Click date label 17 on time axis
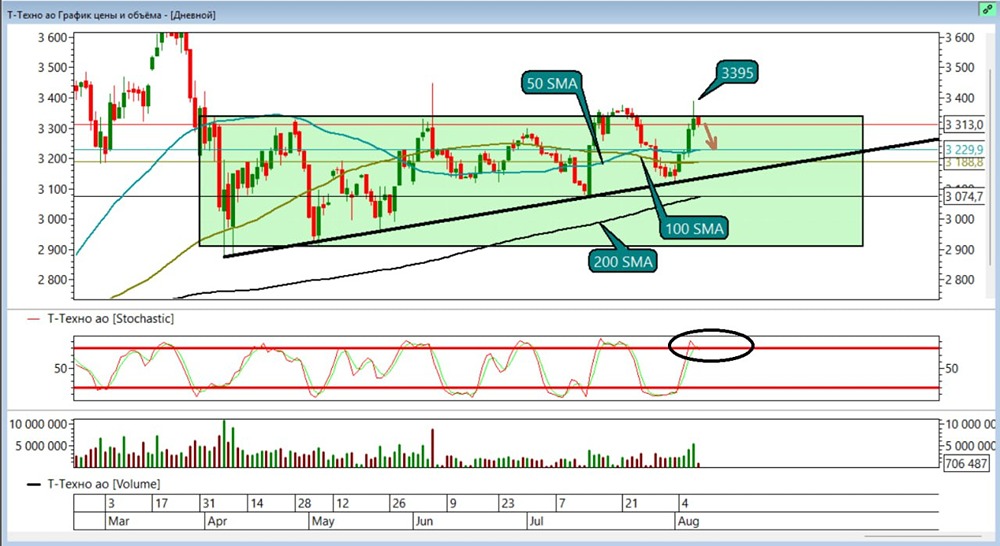1000x546 pixels. [x=161, y=503]
